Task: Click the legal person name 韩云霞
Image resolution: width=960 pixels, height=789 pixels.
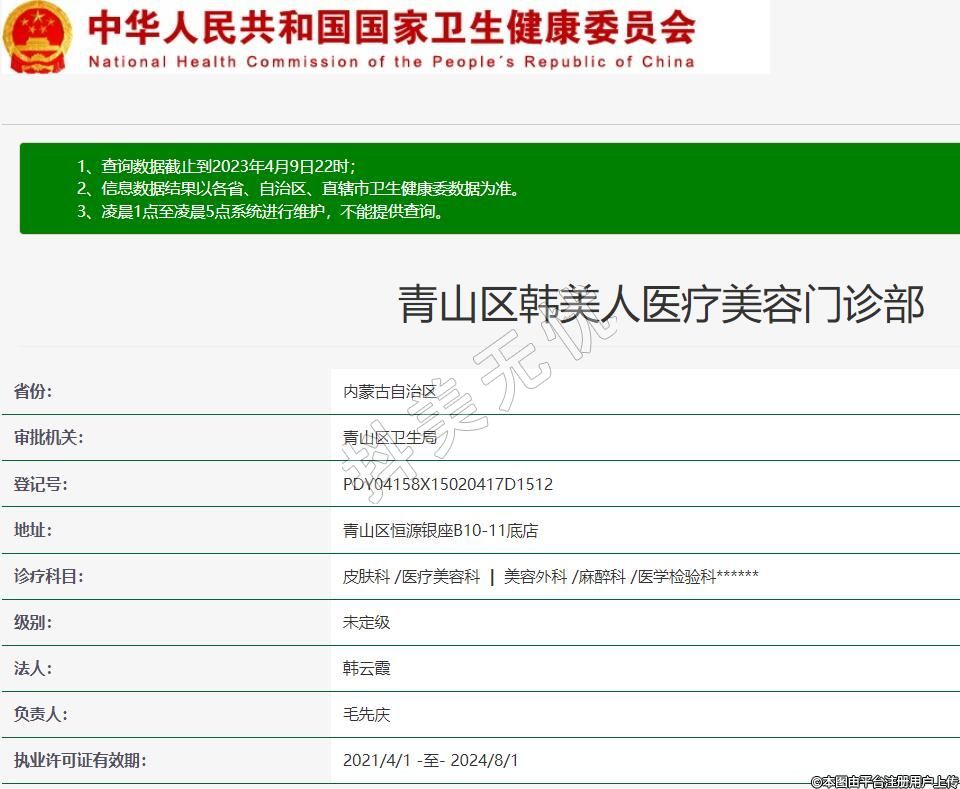Action: [x=366, y=668]
